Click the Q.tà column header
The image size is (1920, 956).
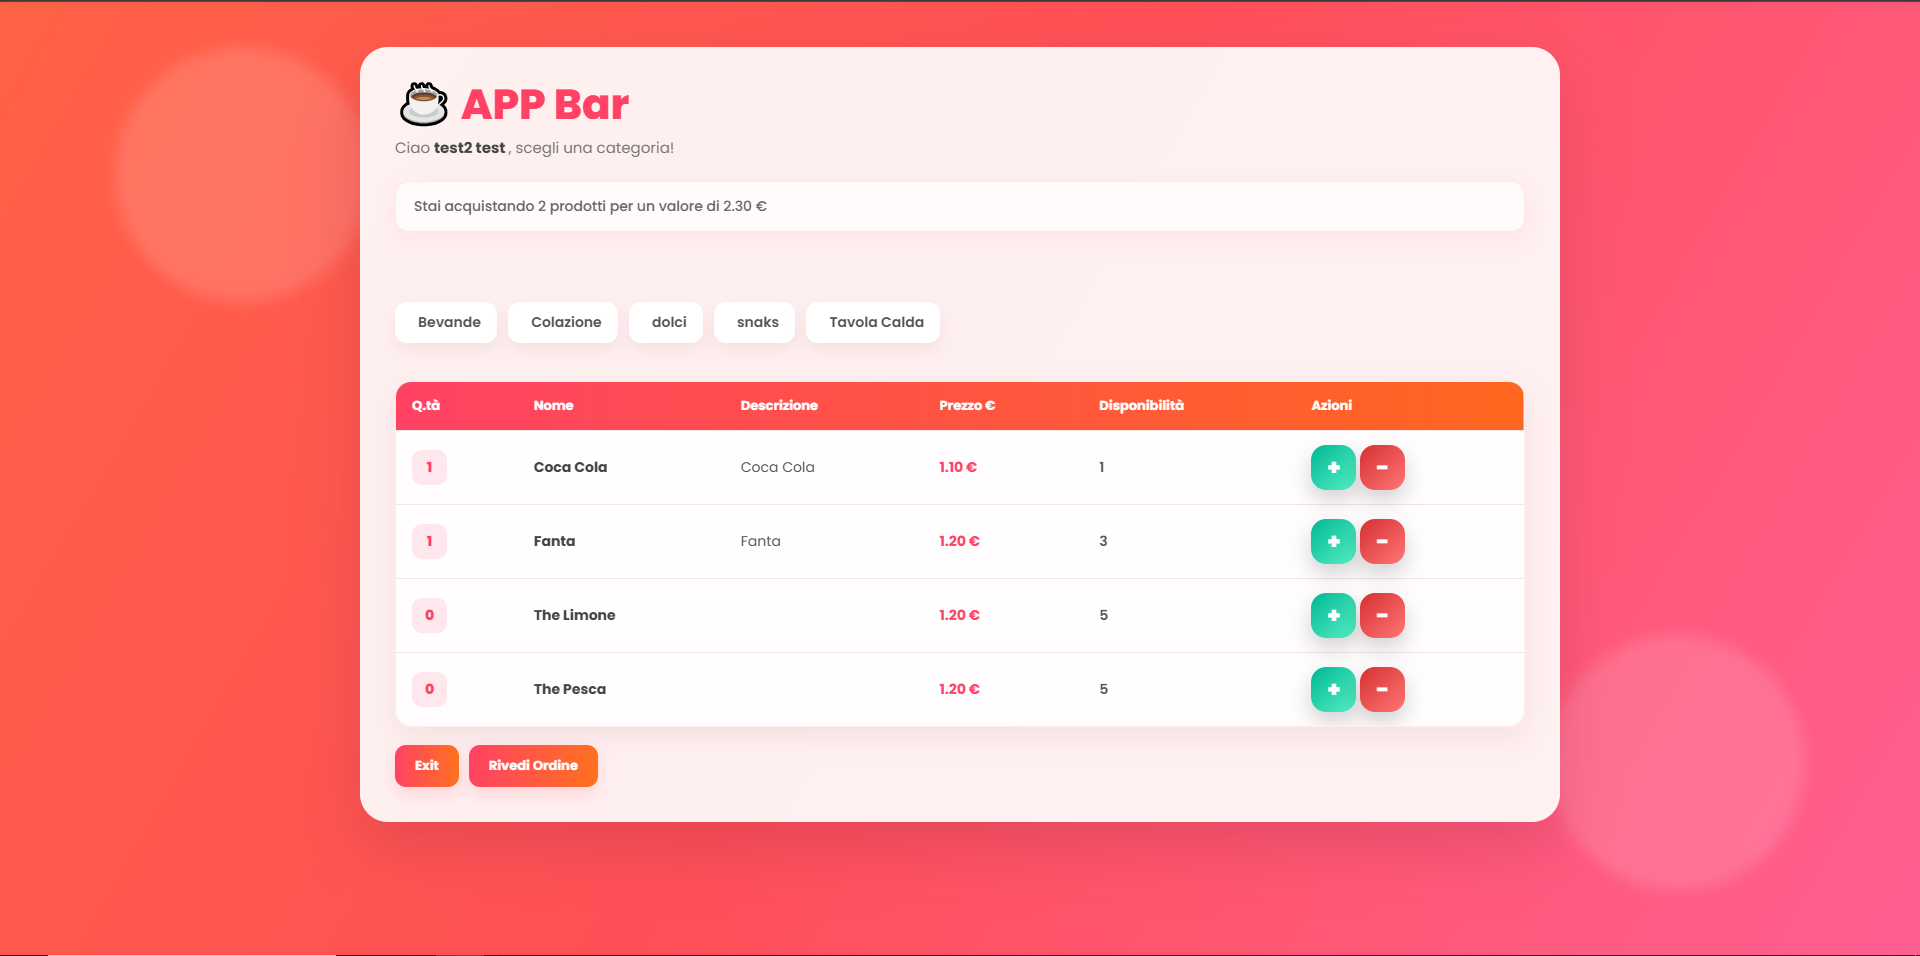[x=426, y=405]
